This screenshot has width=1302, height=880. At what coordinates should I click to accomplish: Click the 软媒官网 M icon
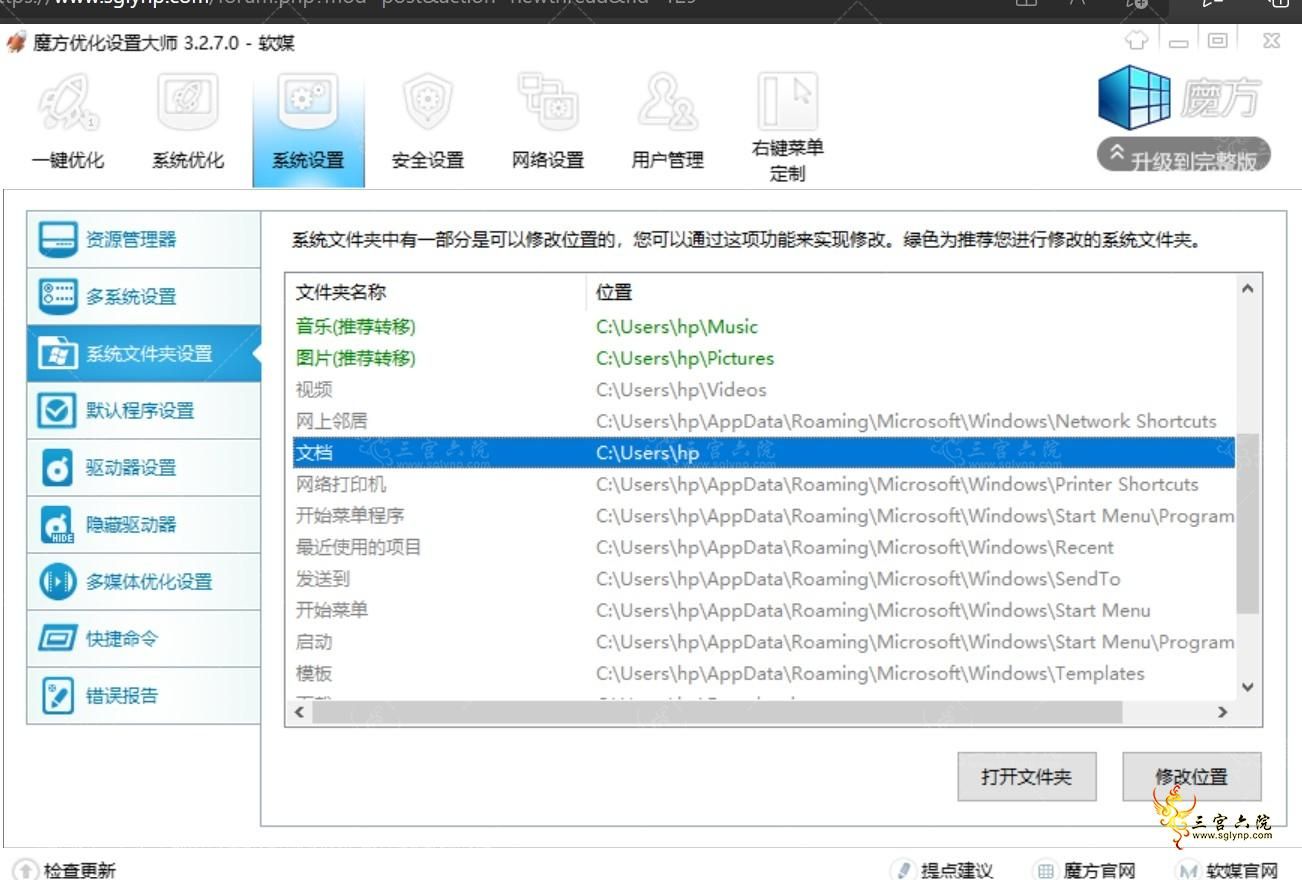point(1188,870)
